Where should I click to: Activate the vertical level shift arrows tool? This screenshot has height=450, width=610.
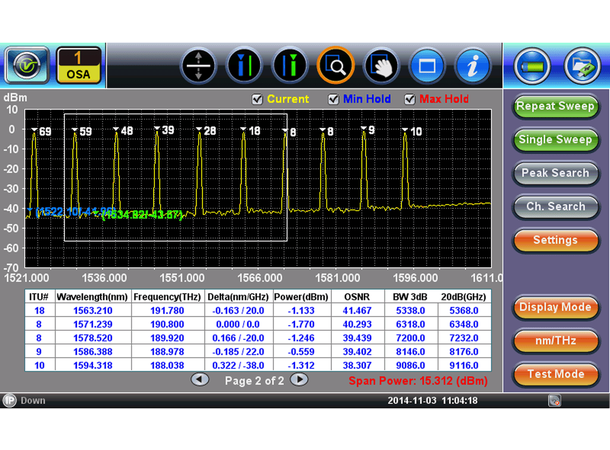tap(198, 66)
